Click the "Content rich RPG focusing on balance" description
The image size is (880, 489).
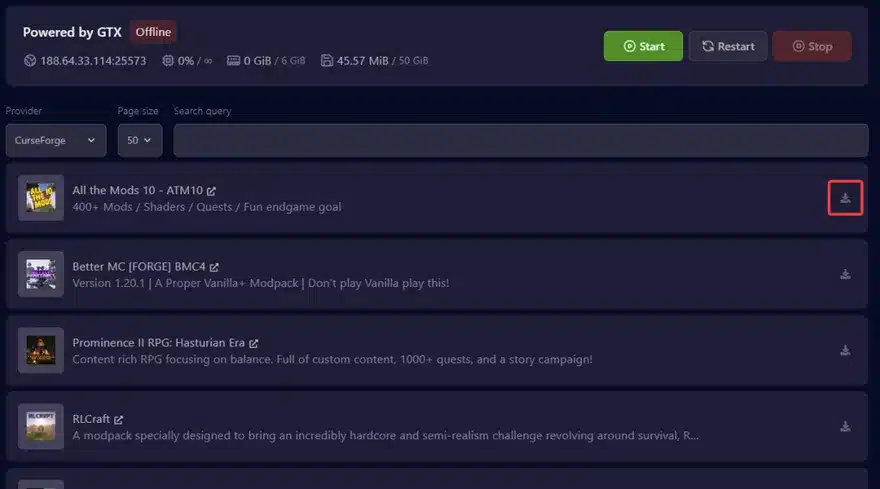coord(332,359)
